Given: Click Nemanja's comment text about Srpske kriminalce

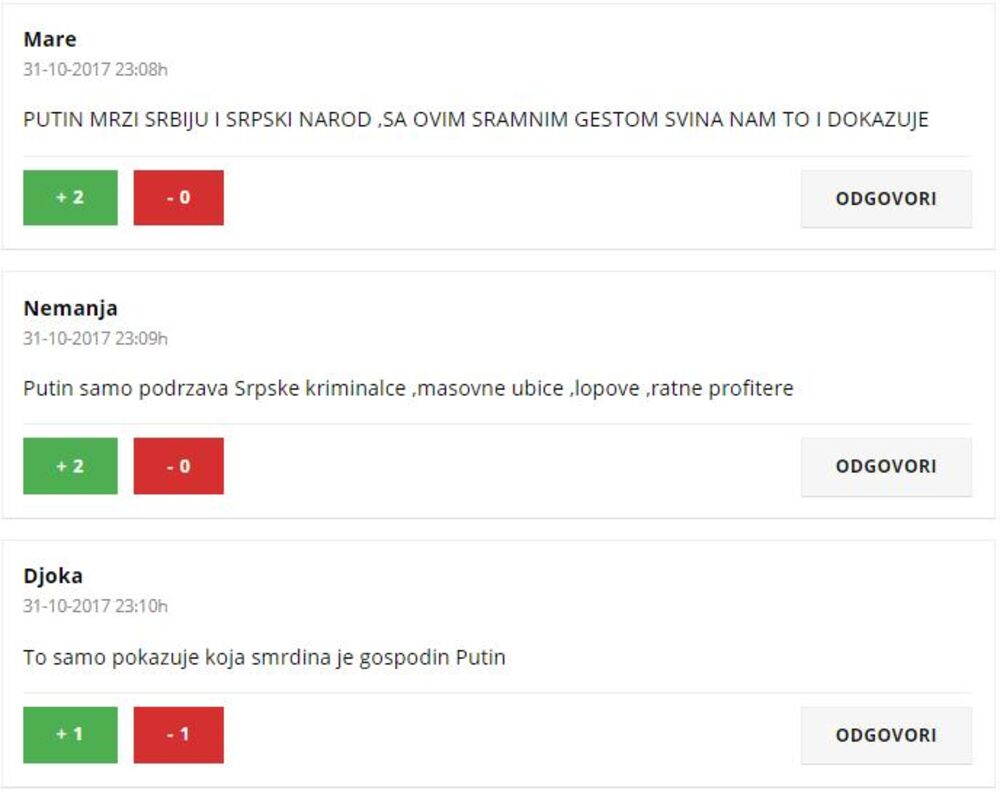Looking at the screenshot, I should (408, 388).
